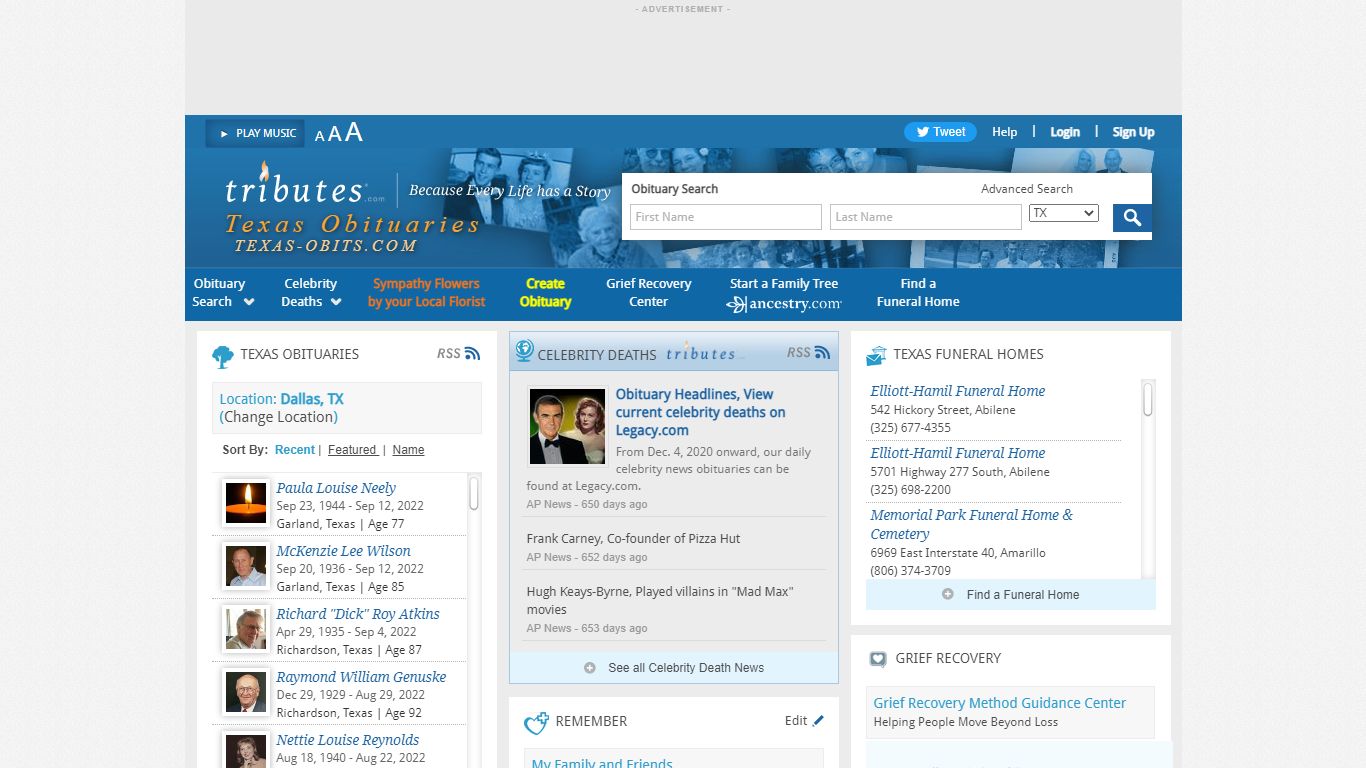
Task: Open Grief Recovery Method Guidance Center
Action: [1000, 703]
